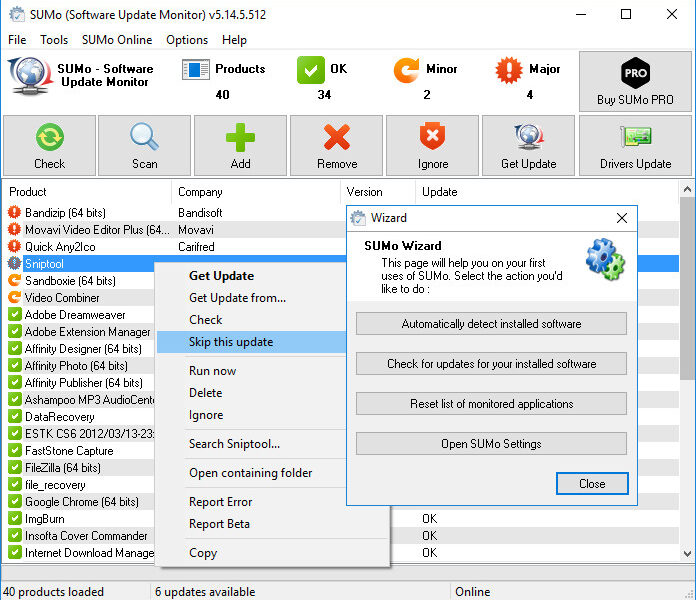Select Open containing folder from context menu
The image size is (696, 600).
[x=250, y=473]
